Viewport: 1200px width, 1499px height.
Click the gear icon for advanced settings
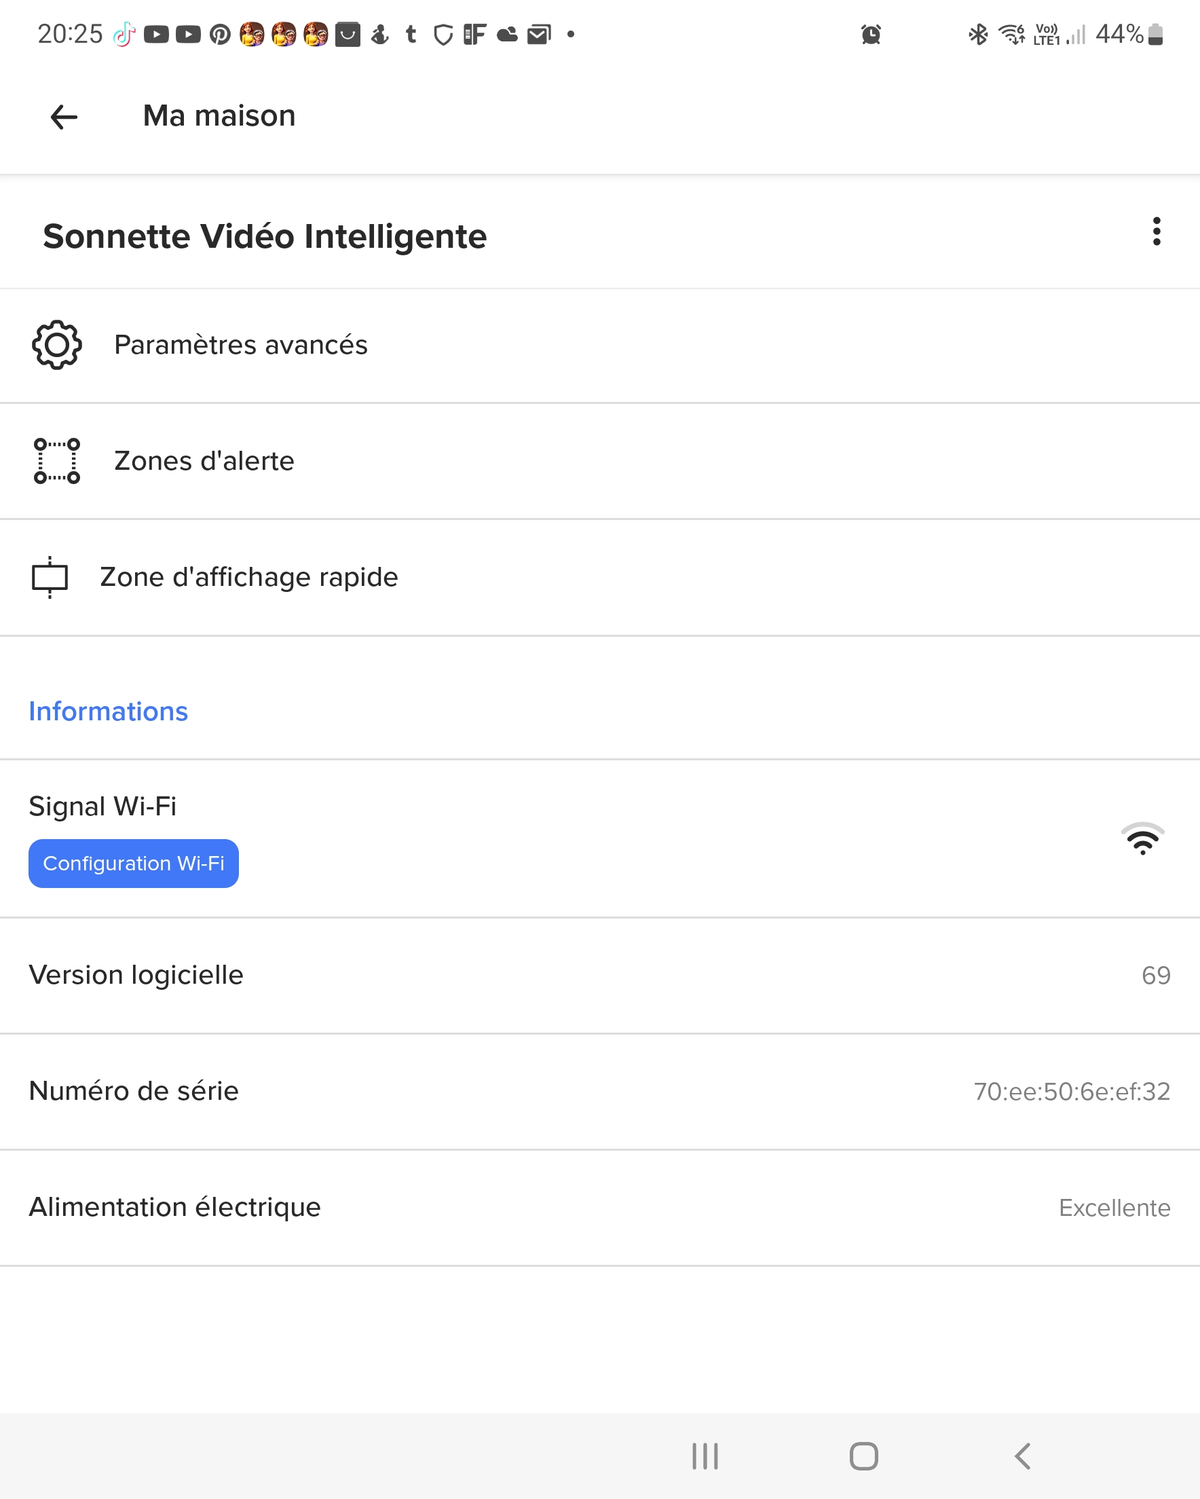click(x=57, y=345)
